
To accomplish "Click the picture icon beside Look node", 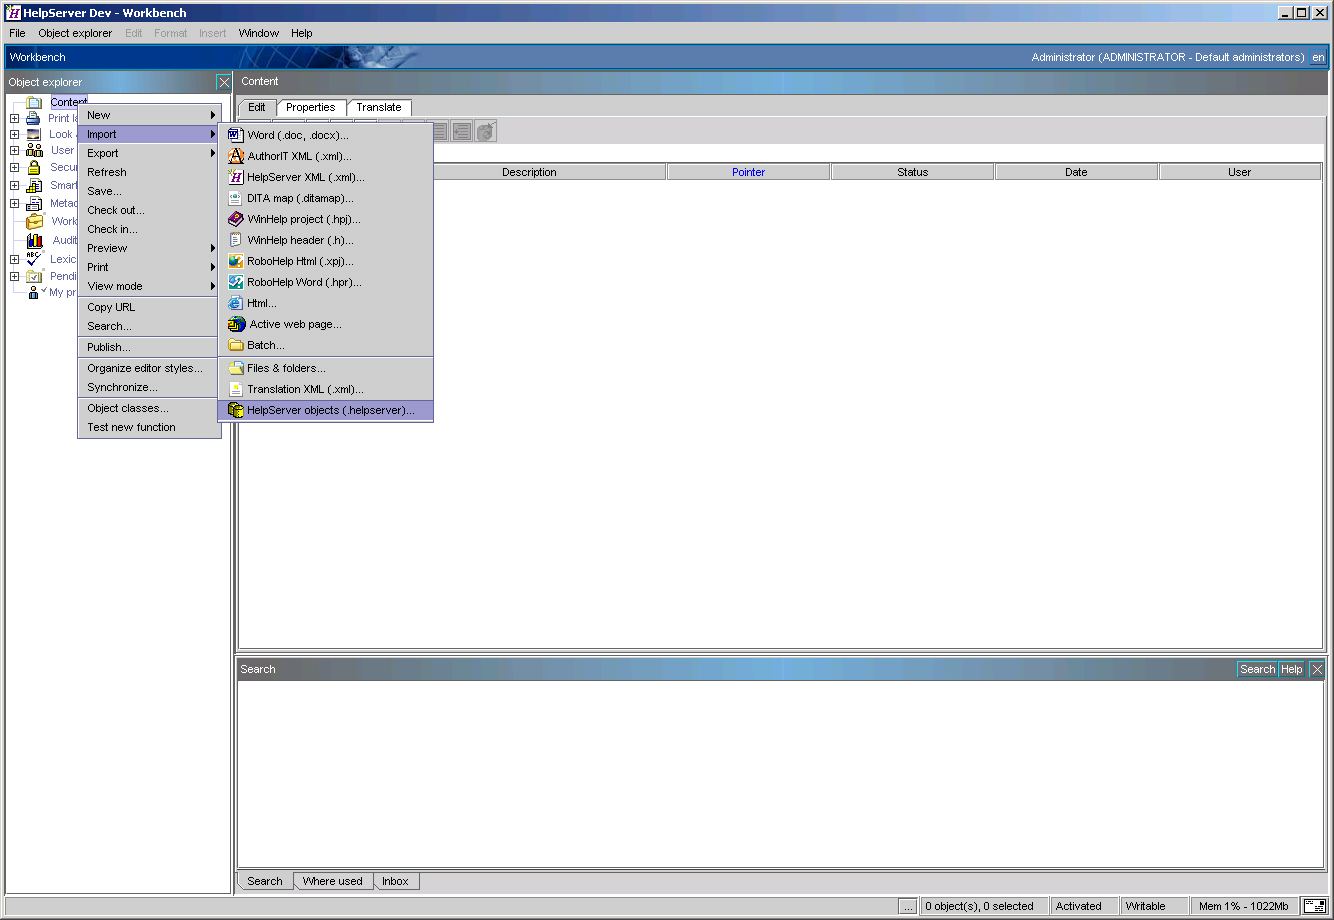I will click(33, 134).
